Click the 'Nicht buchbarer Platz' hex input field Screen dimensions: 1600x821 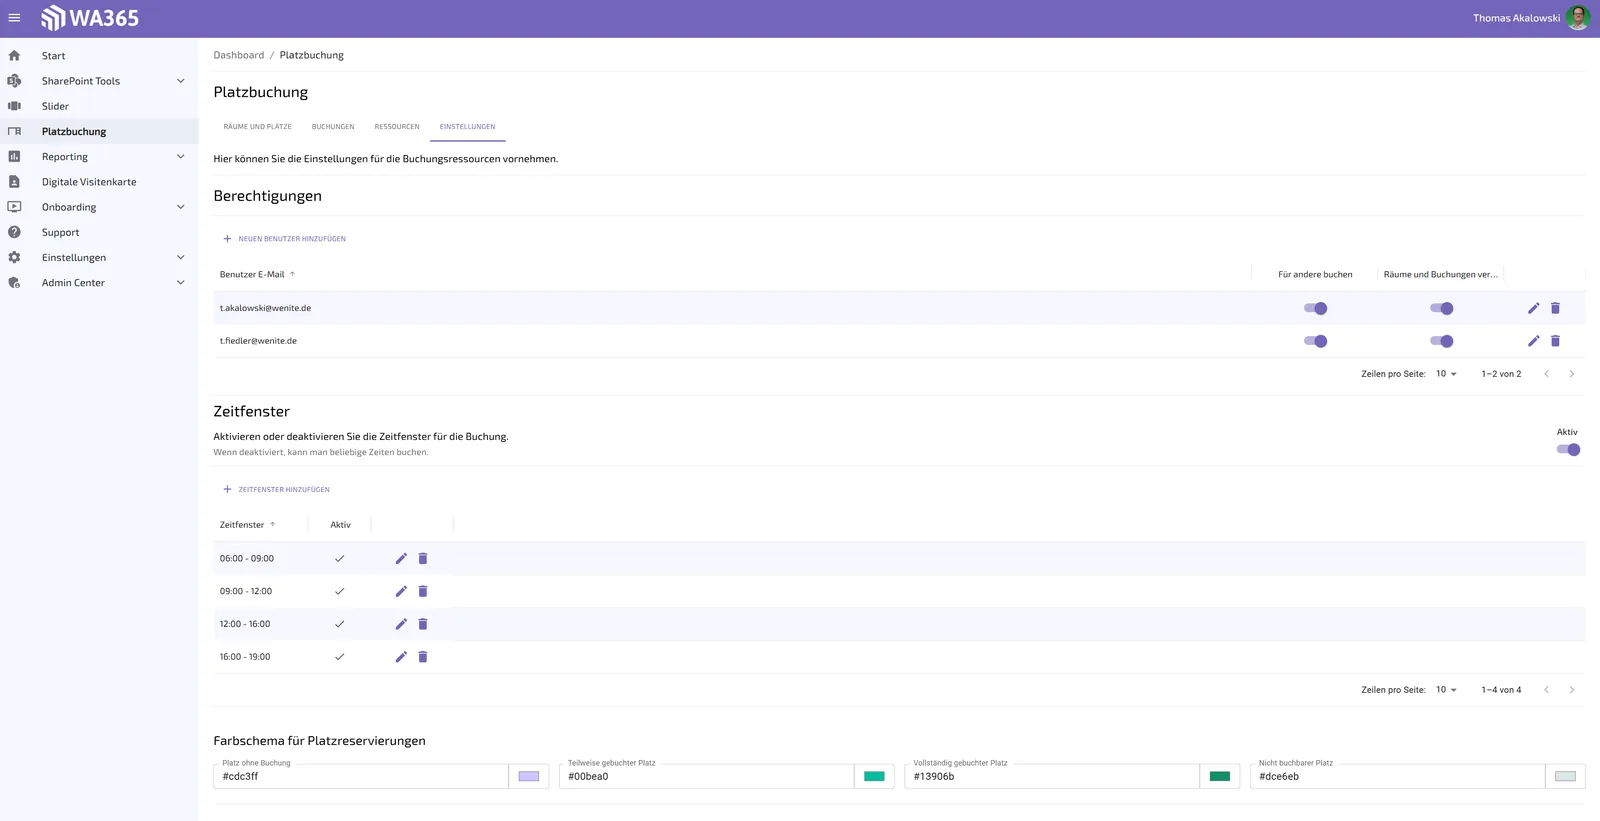tap(1399, 777)
